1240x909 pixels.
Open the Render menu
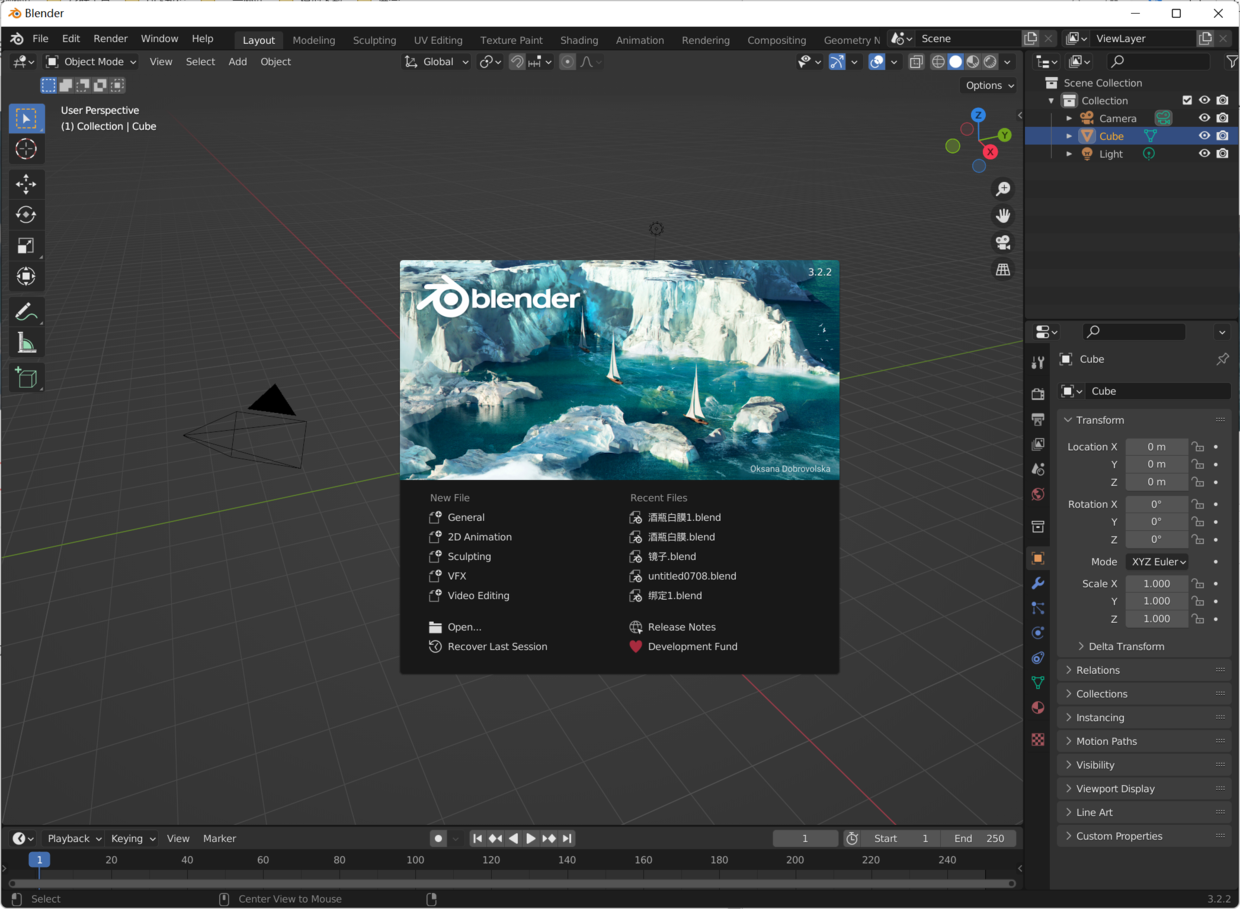pyautogui.click(x=110, y=39)
